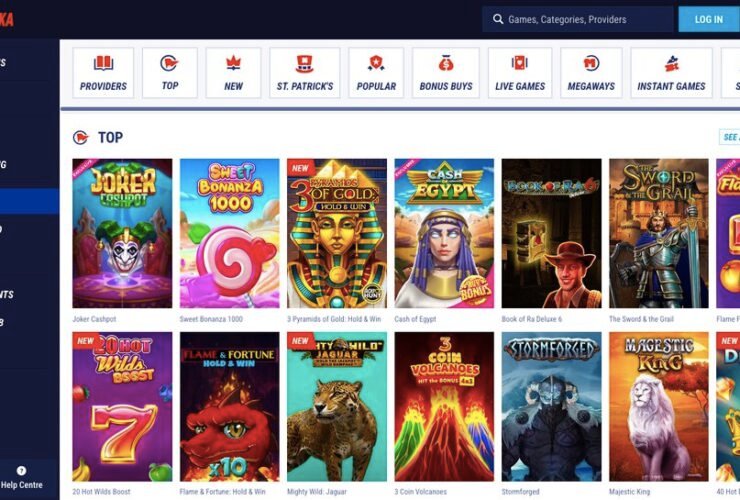Click the Majestic King game title link
The width and height of the screenshot is (740, 500).
629,492
